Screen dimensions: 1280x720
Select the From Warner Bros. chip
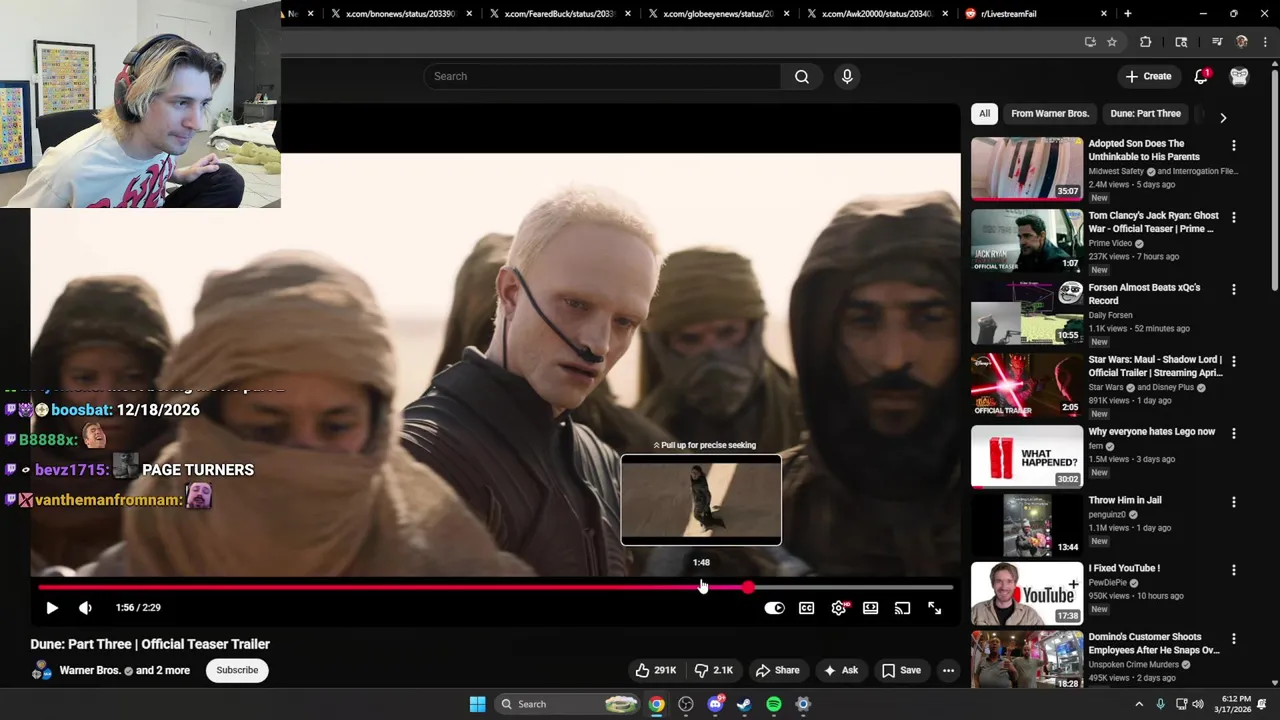(1049, 113)
